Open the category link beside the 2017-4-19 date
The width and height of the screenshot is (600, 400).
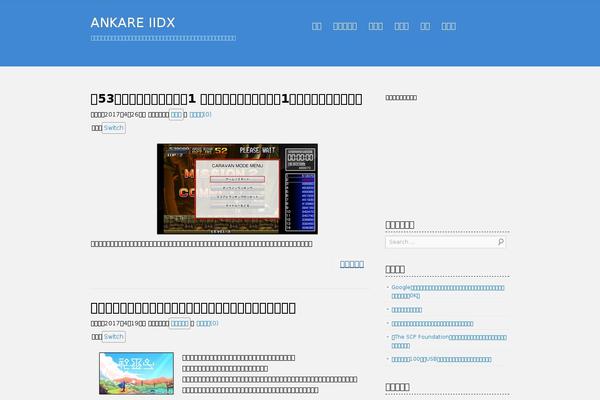click(179, 323)
